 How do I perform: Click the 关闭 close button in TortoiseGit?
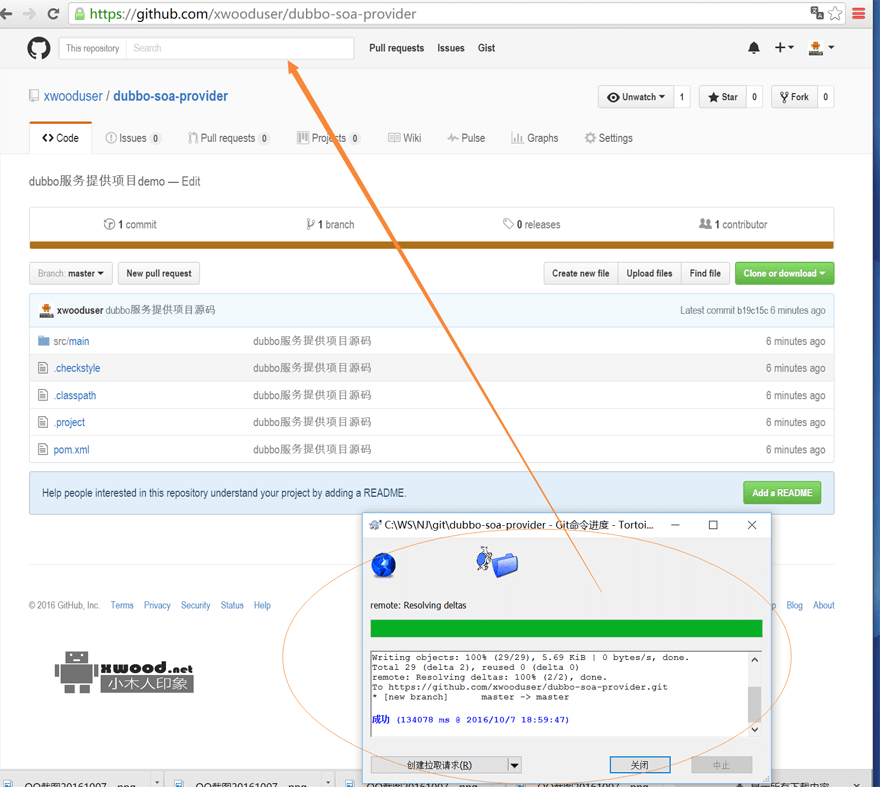pyautogui.click(x=640, y=765)
